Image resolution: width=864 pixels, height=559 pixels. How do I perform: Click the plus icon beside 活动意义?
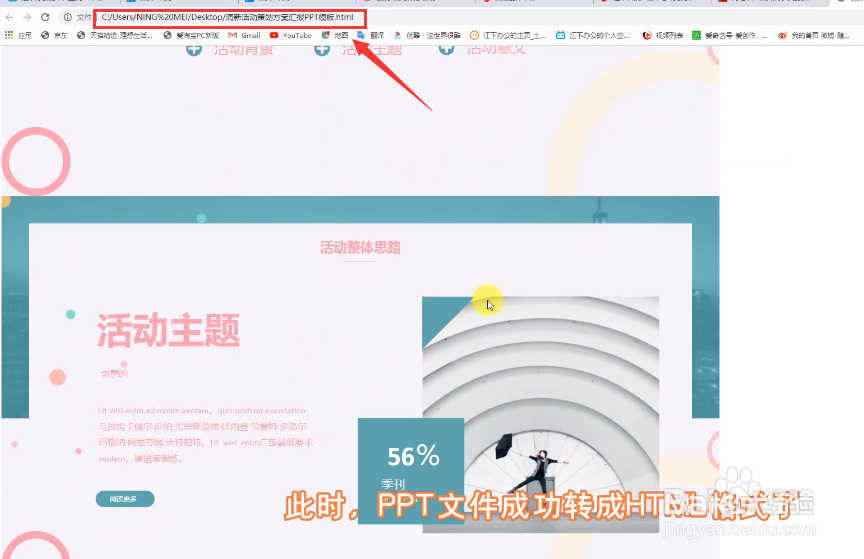click(446, 50)
